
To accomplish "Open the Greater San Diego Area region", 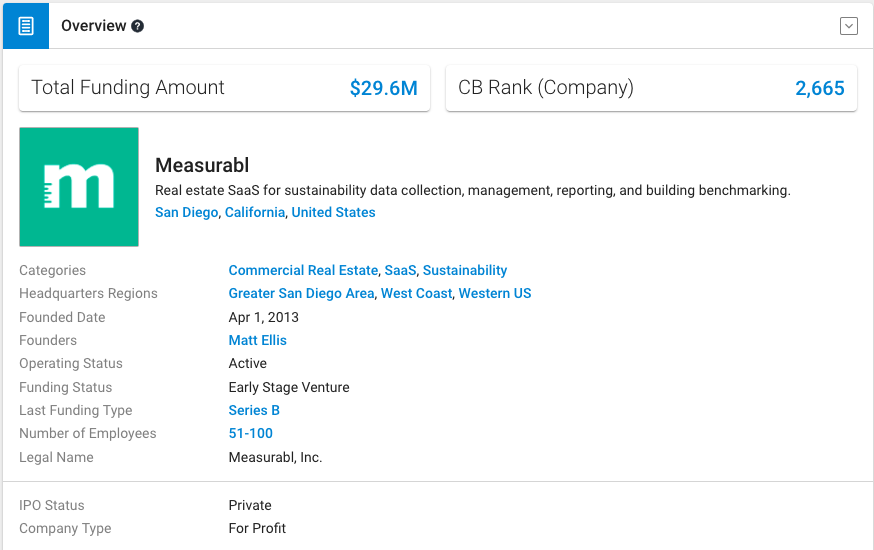I will click(302, 293).
